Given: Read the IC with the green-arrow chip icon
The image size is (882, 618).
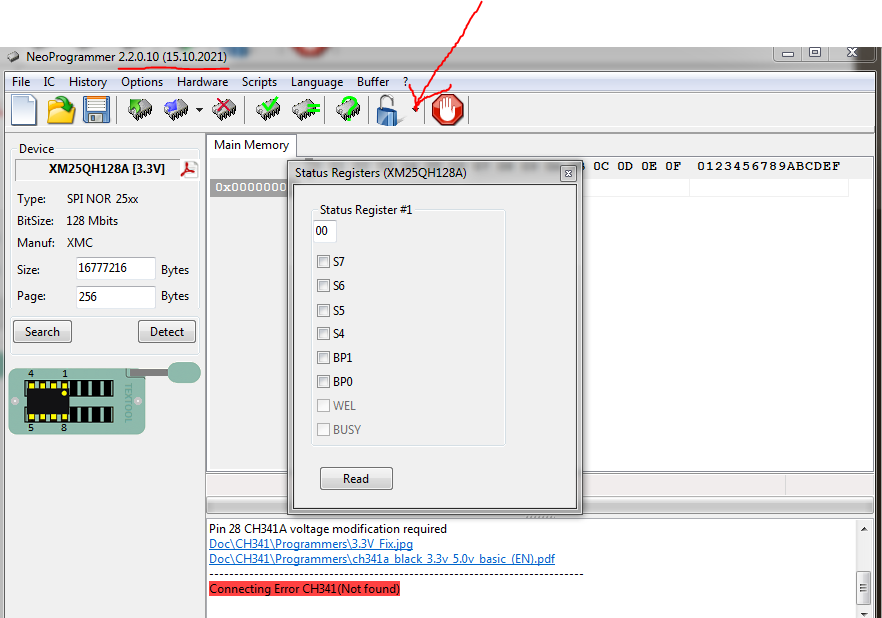Looking at the screenshot, I should click(x=140, y=110).
